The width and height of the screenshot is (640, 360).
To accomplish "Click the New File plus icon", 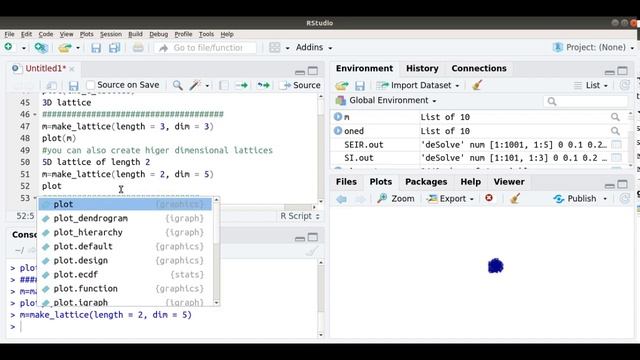I will tap(8, 47).
